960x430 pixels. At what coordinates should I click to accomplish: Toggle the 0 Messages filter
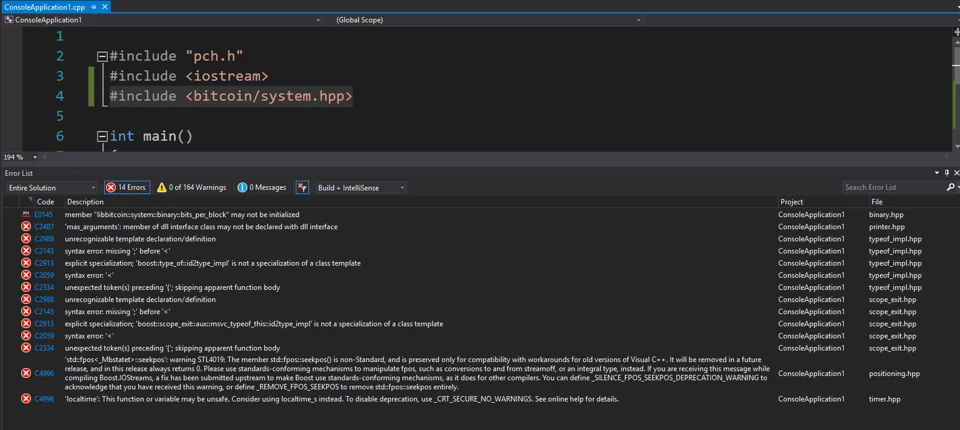[x=261, y=187]
